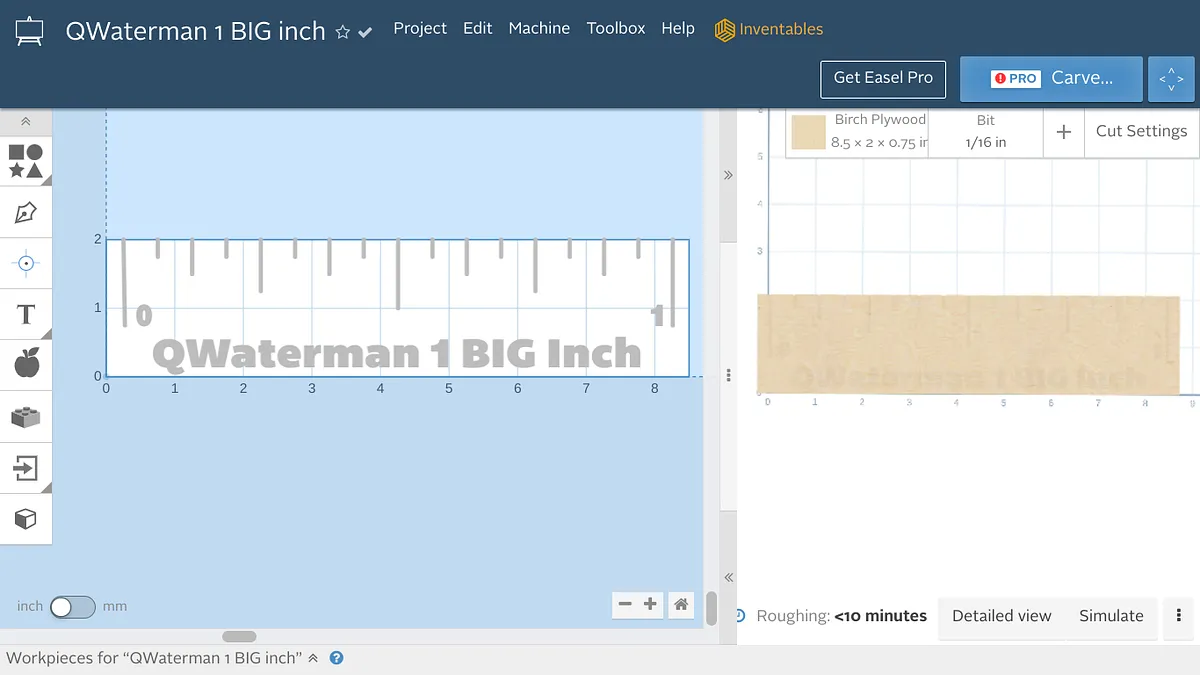Open the Machine menu
The width and height of the screenshot is (1200, 675).
click(538, 28)
